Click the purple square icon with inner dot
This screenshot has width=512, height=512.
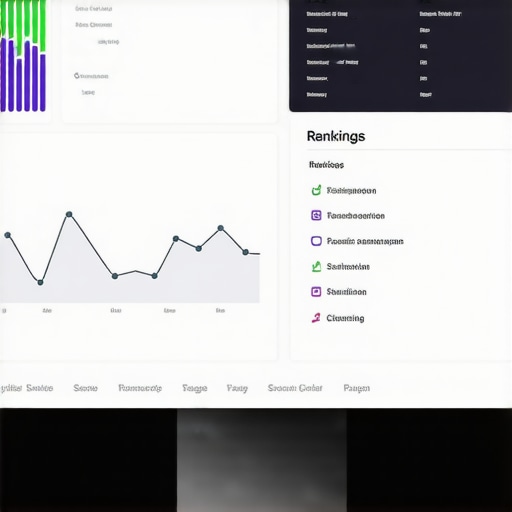[316, 292]
